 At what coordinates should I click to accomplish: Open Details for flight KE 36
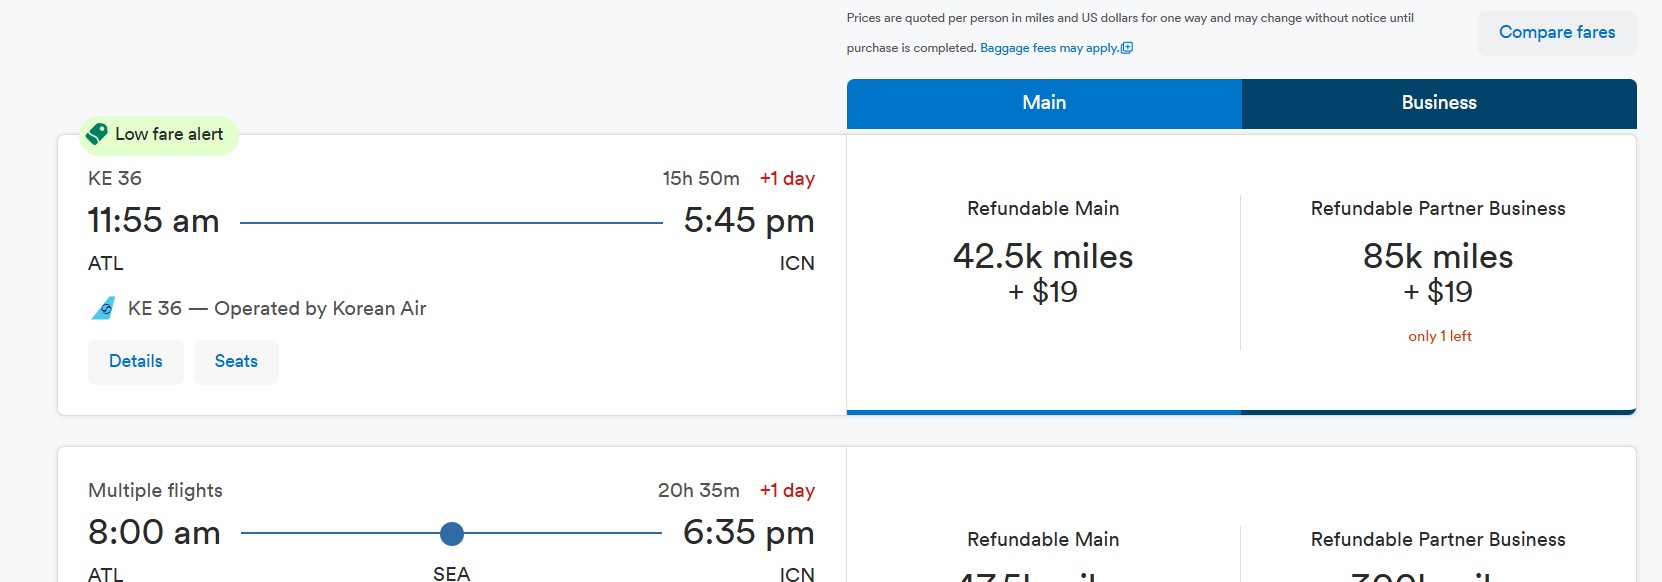[x=136, y=362]
